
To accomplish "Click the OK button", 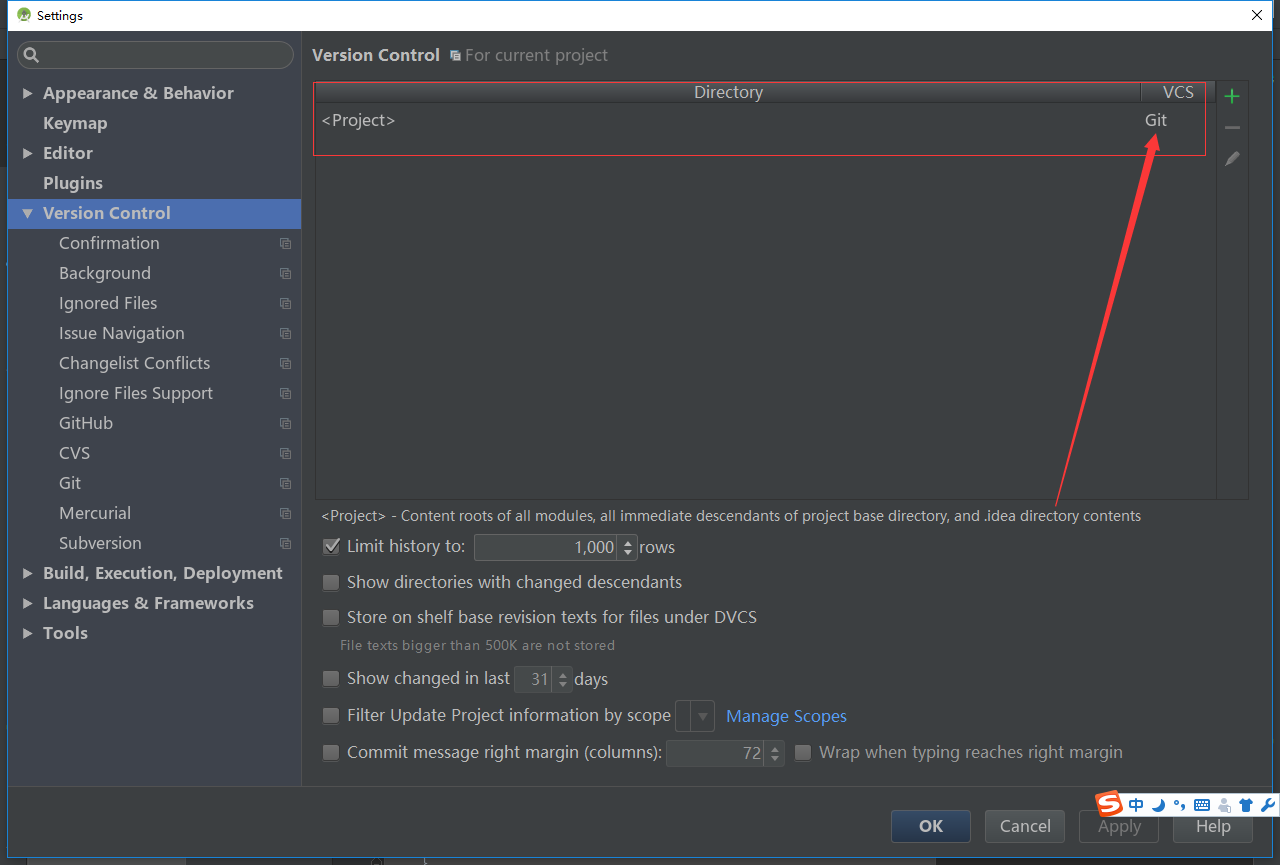I will (931, 826).
